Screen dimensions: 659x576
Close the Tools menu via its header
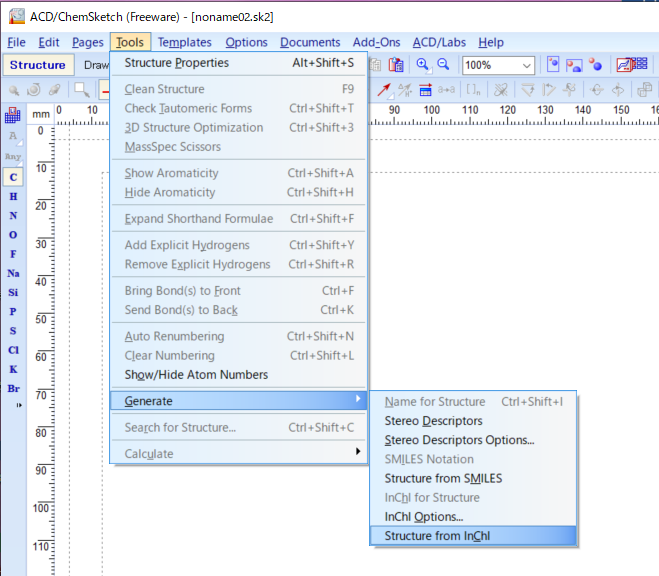pyautogui.click(x=130, y=42)
